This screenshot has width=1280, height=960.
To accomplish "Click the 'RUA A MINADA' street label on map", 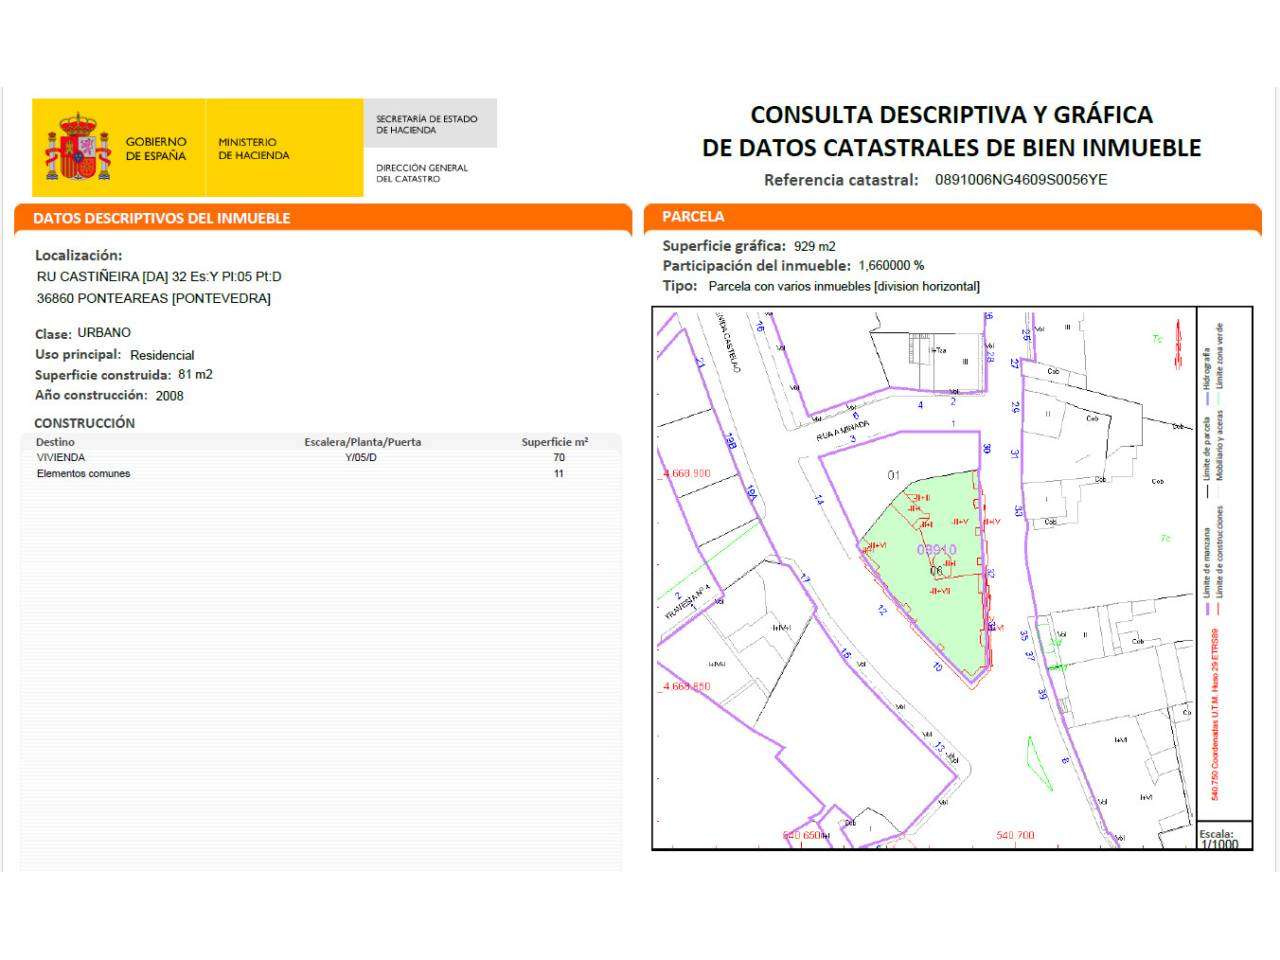I will pyautogui.click(x=843, y=430).
